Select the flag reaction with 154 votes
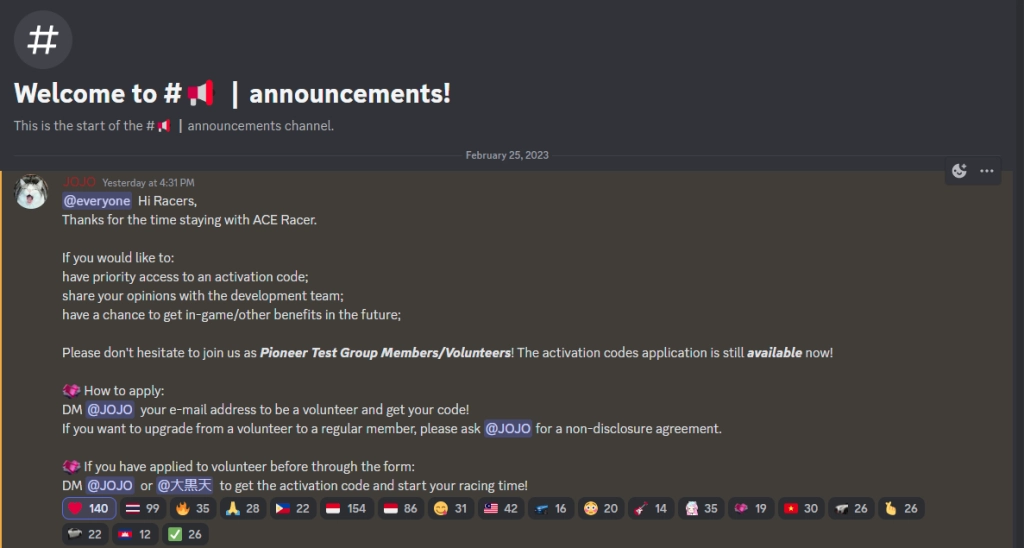The height and width of the screenshot is (548, 1024). point(347,509)
